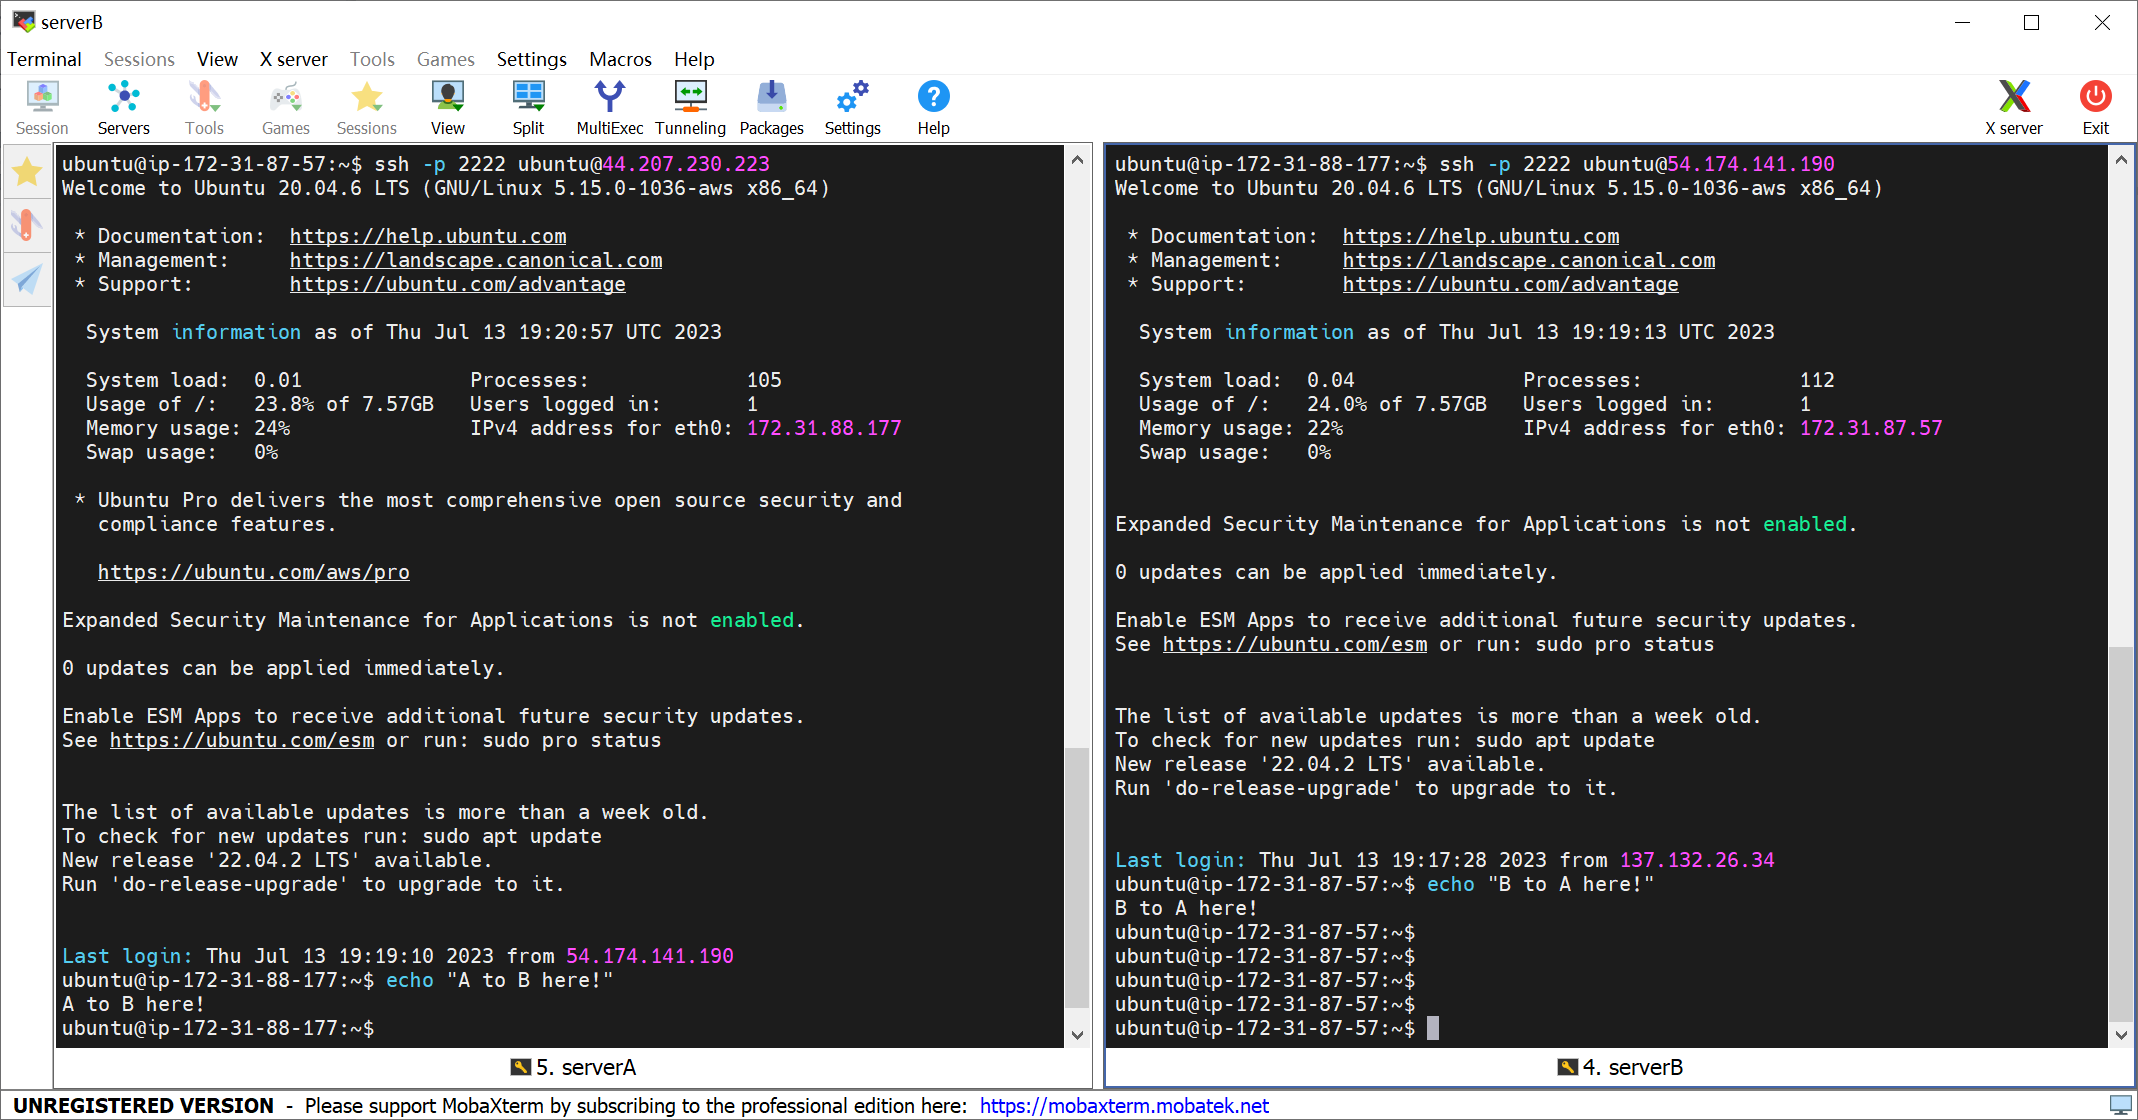Click last login IP 137.132.26.34
2138x1120 pixels.
tap(1697, 860)
